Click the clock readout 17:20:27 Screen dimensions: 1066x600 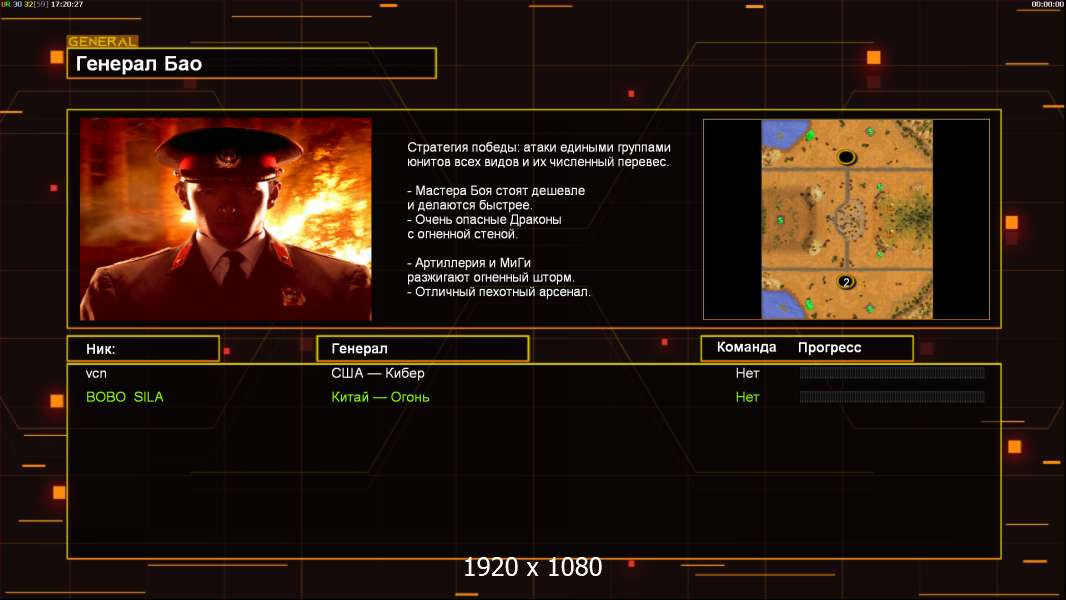[67, 4]
